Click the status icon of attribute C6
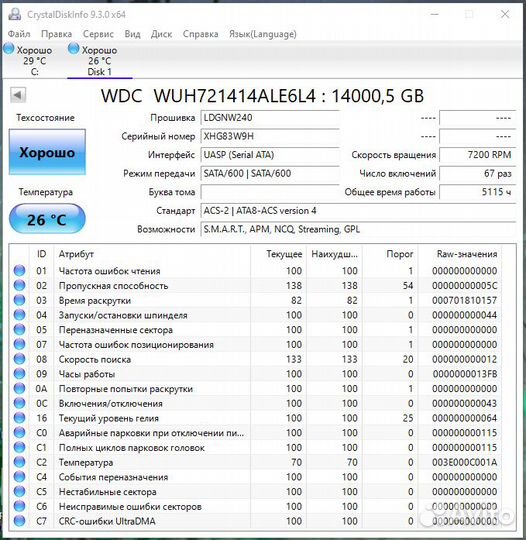 coord(20,506)
